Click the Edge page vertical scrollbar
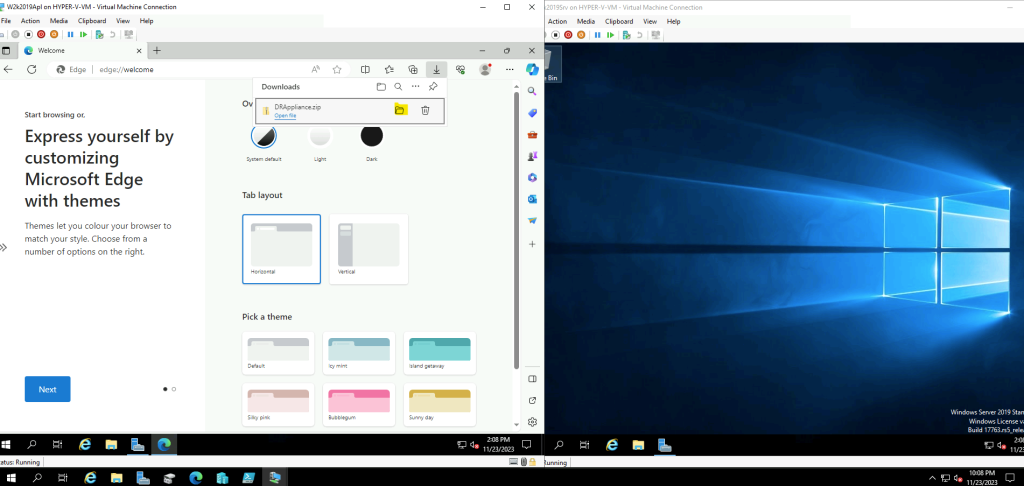Screen dimensions: 1024x486 coord(517,230)
